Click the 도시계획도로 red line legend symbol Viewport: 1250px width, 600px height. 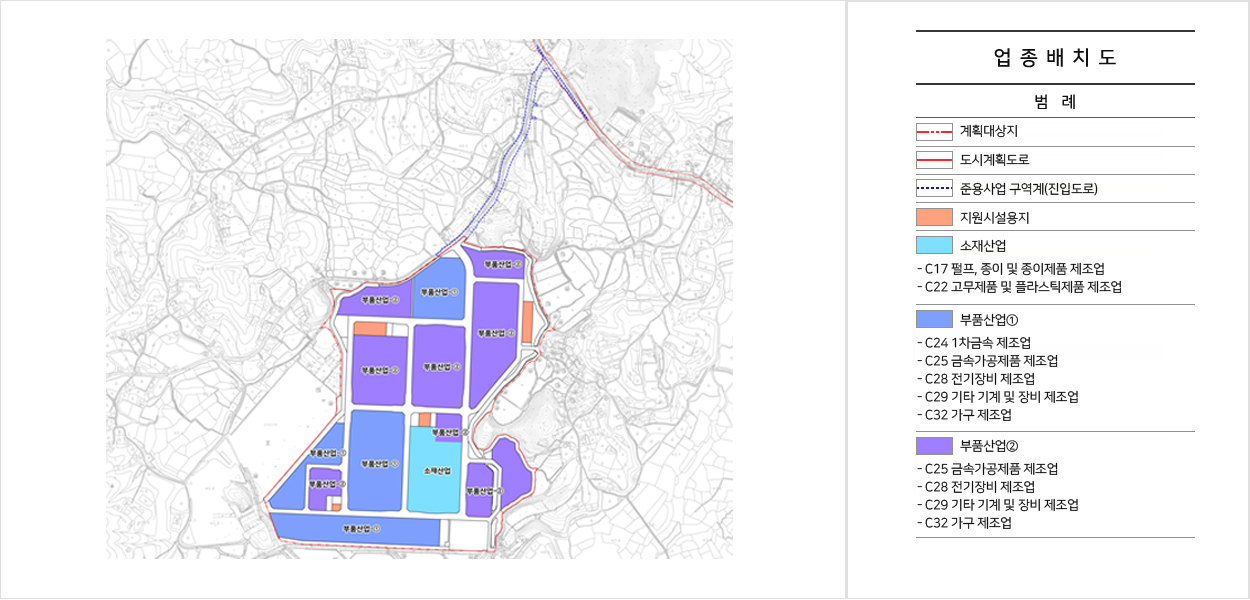934,160
